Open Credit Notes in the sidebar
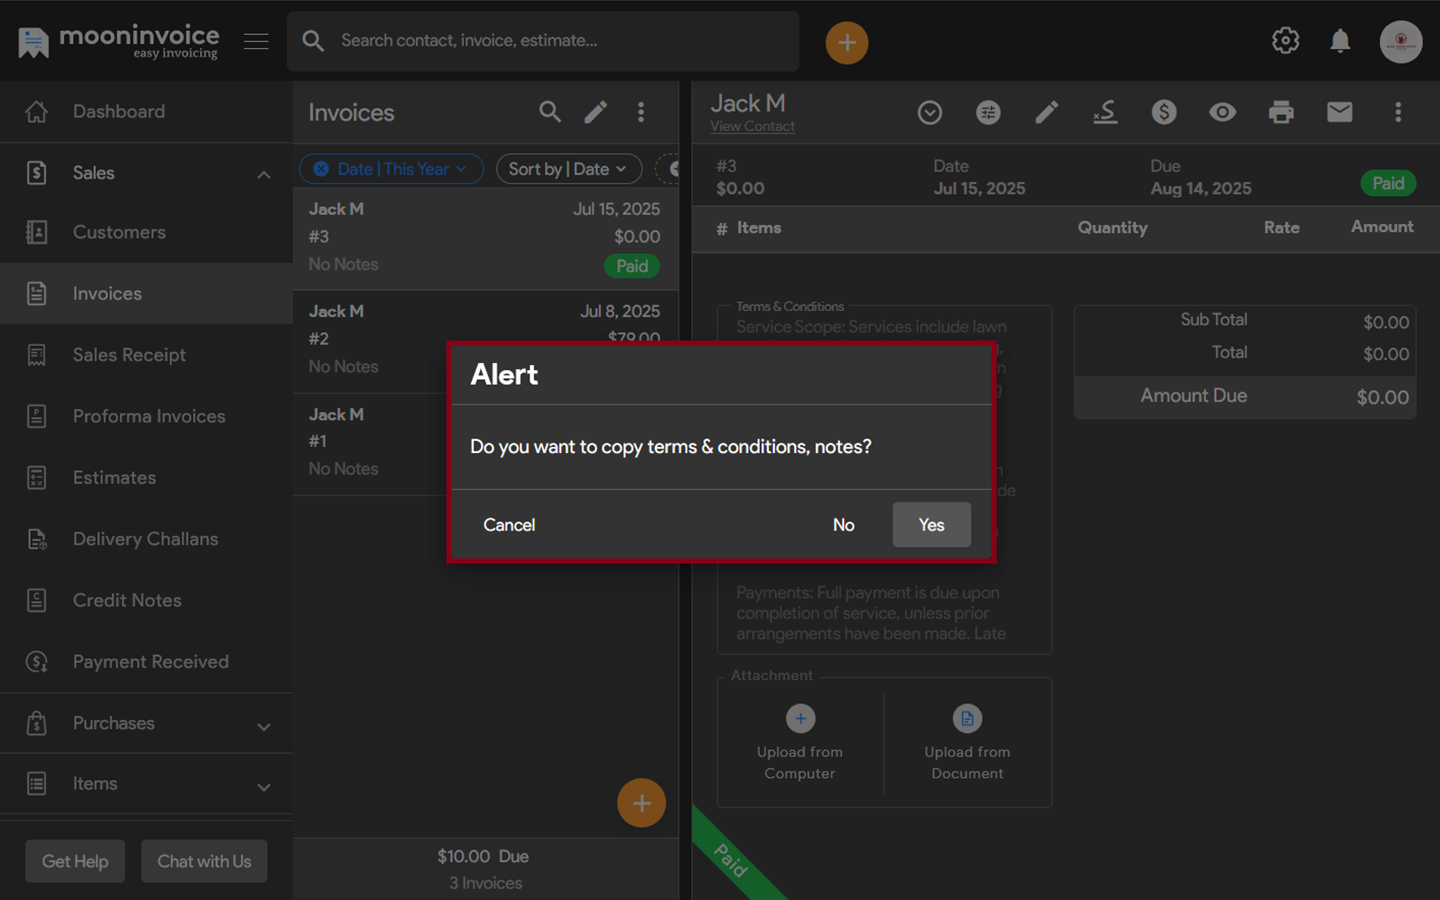The height and width of the screenshot is (900, 1440). click(146, 600)
